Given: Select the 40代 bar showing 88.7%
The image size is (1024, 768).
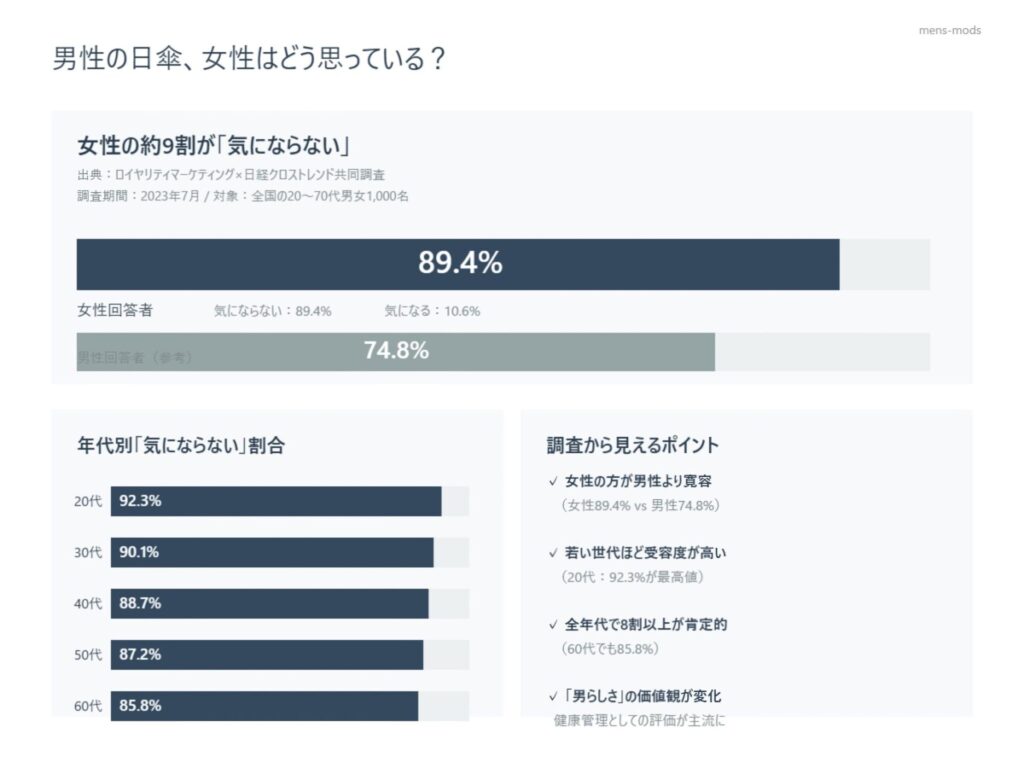Looking at the screenshot, I should pos(269,603).
